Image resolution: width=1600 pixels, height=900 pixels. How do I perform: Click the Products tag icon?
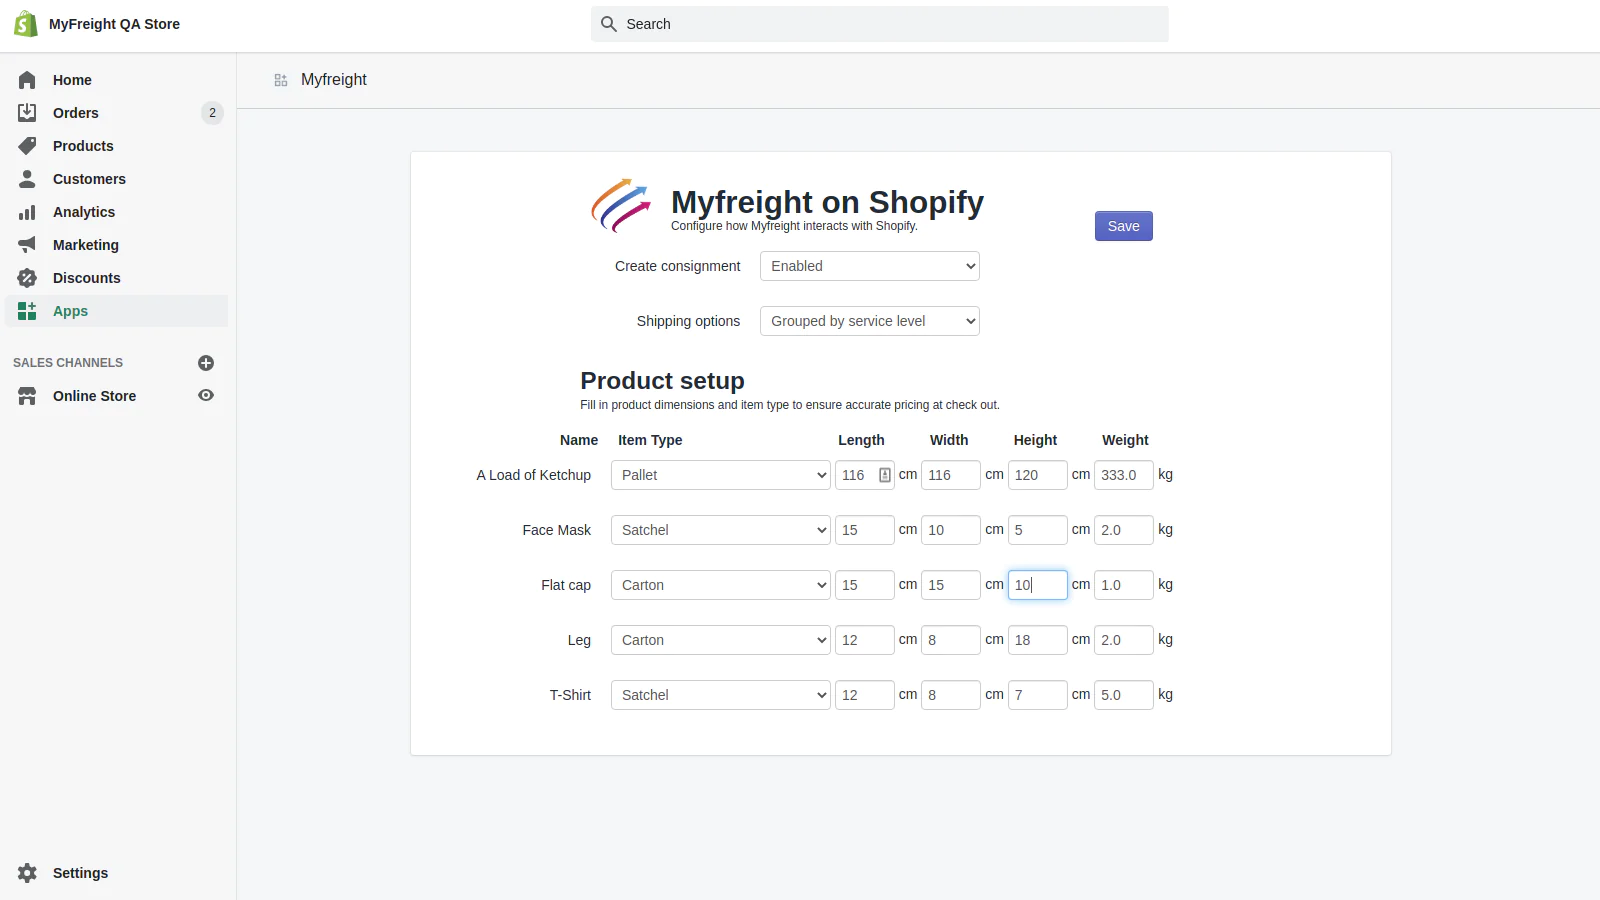click(27, 146)
